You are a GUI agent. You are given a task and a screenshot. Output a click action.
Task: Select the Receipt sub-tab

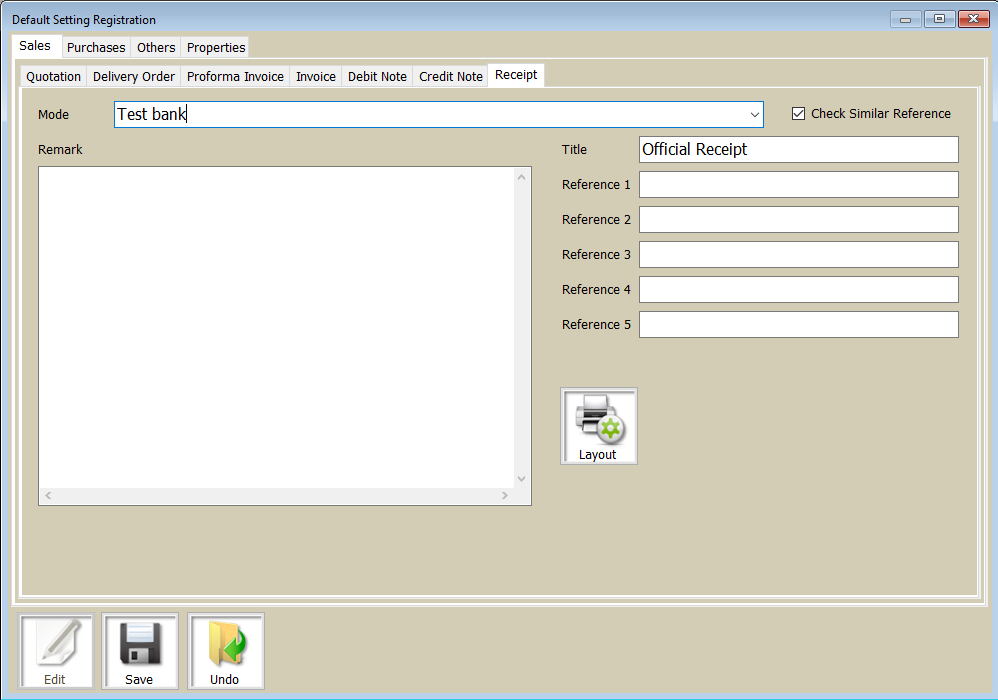516,75
